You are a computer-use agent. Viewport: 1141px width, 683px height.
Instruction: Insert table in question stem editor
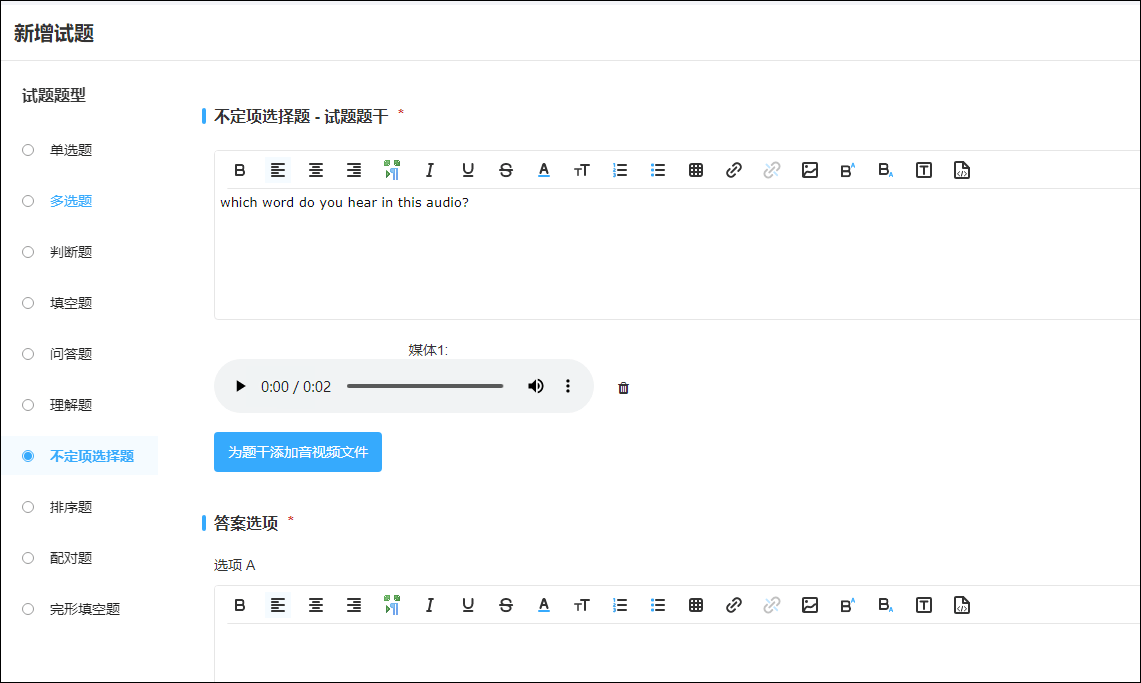696,170
